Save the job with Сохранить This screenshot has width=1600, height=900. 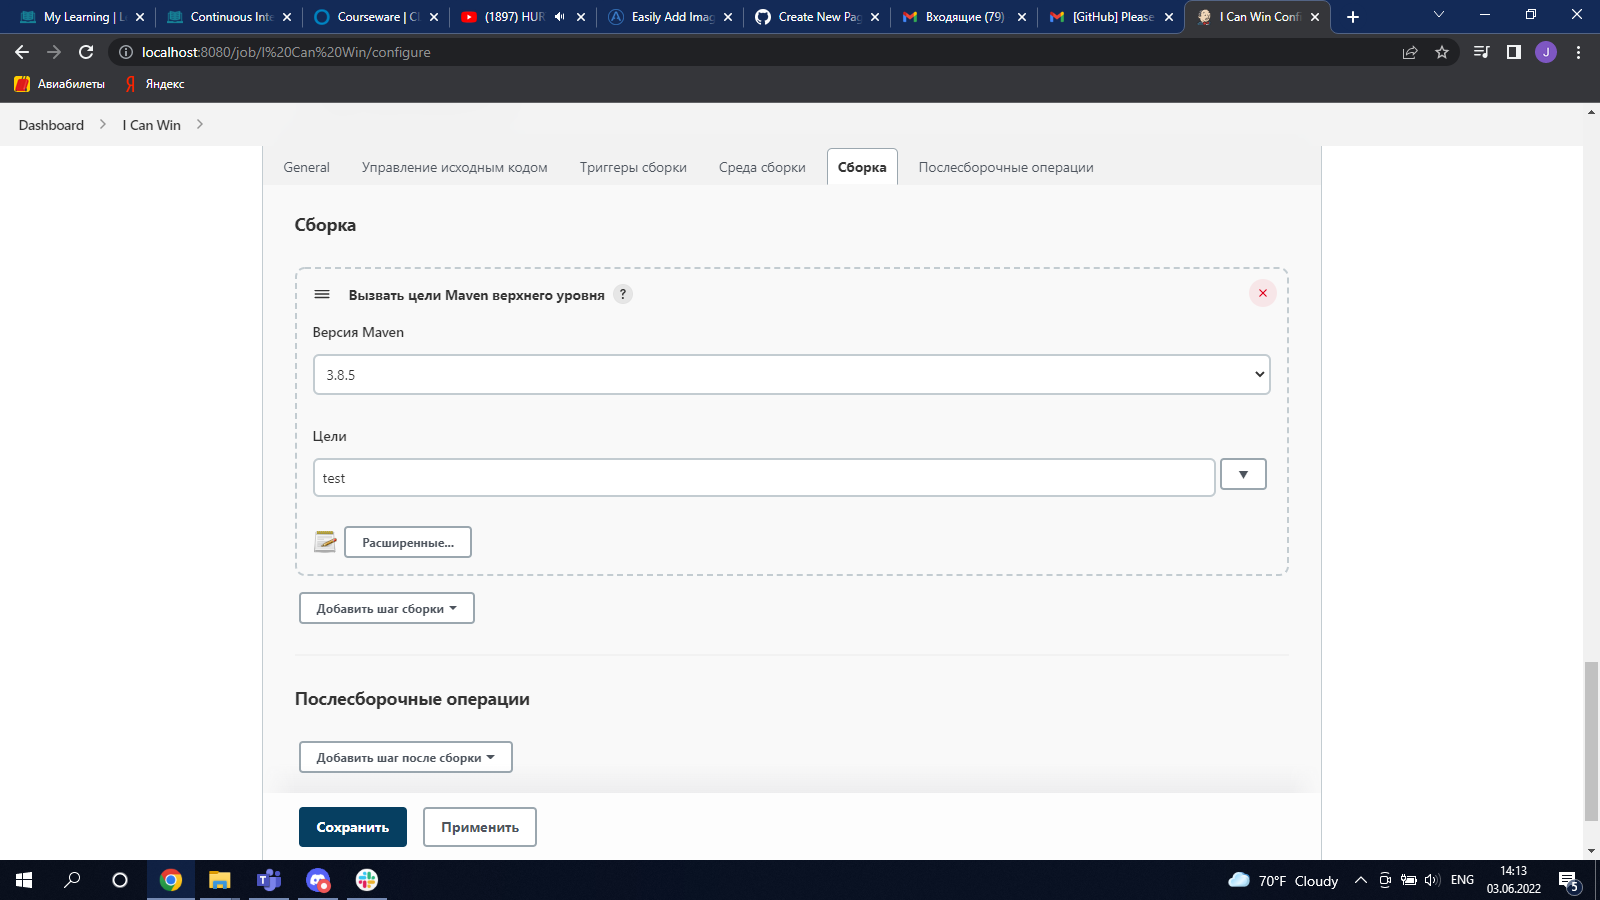click(x=353, y=827)
